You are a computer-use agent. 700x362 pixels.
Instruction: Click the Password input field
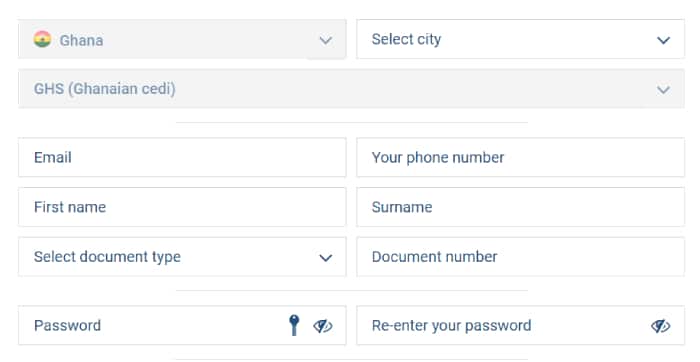pos(182,325)
